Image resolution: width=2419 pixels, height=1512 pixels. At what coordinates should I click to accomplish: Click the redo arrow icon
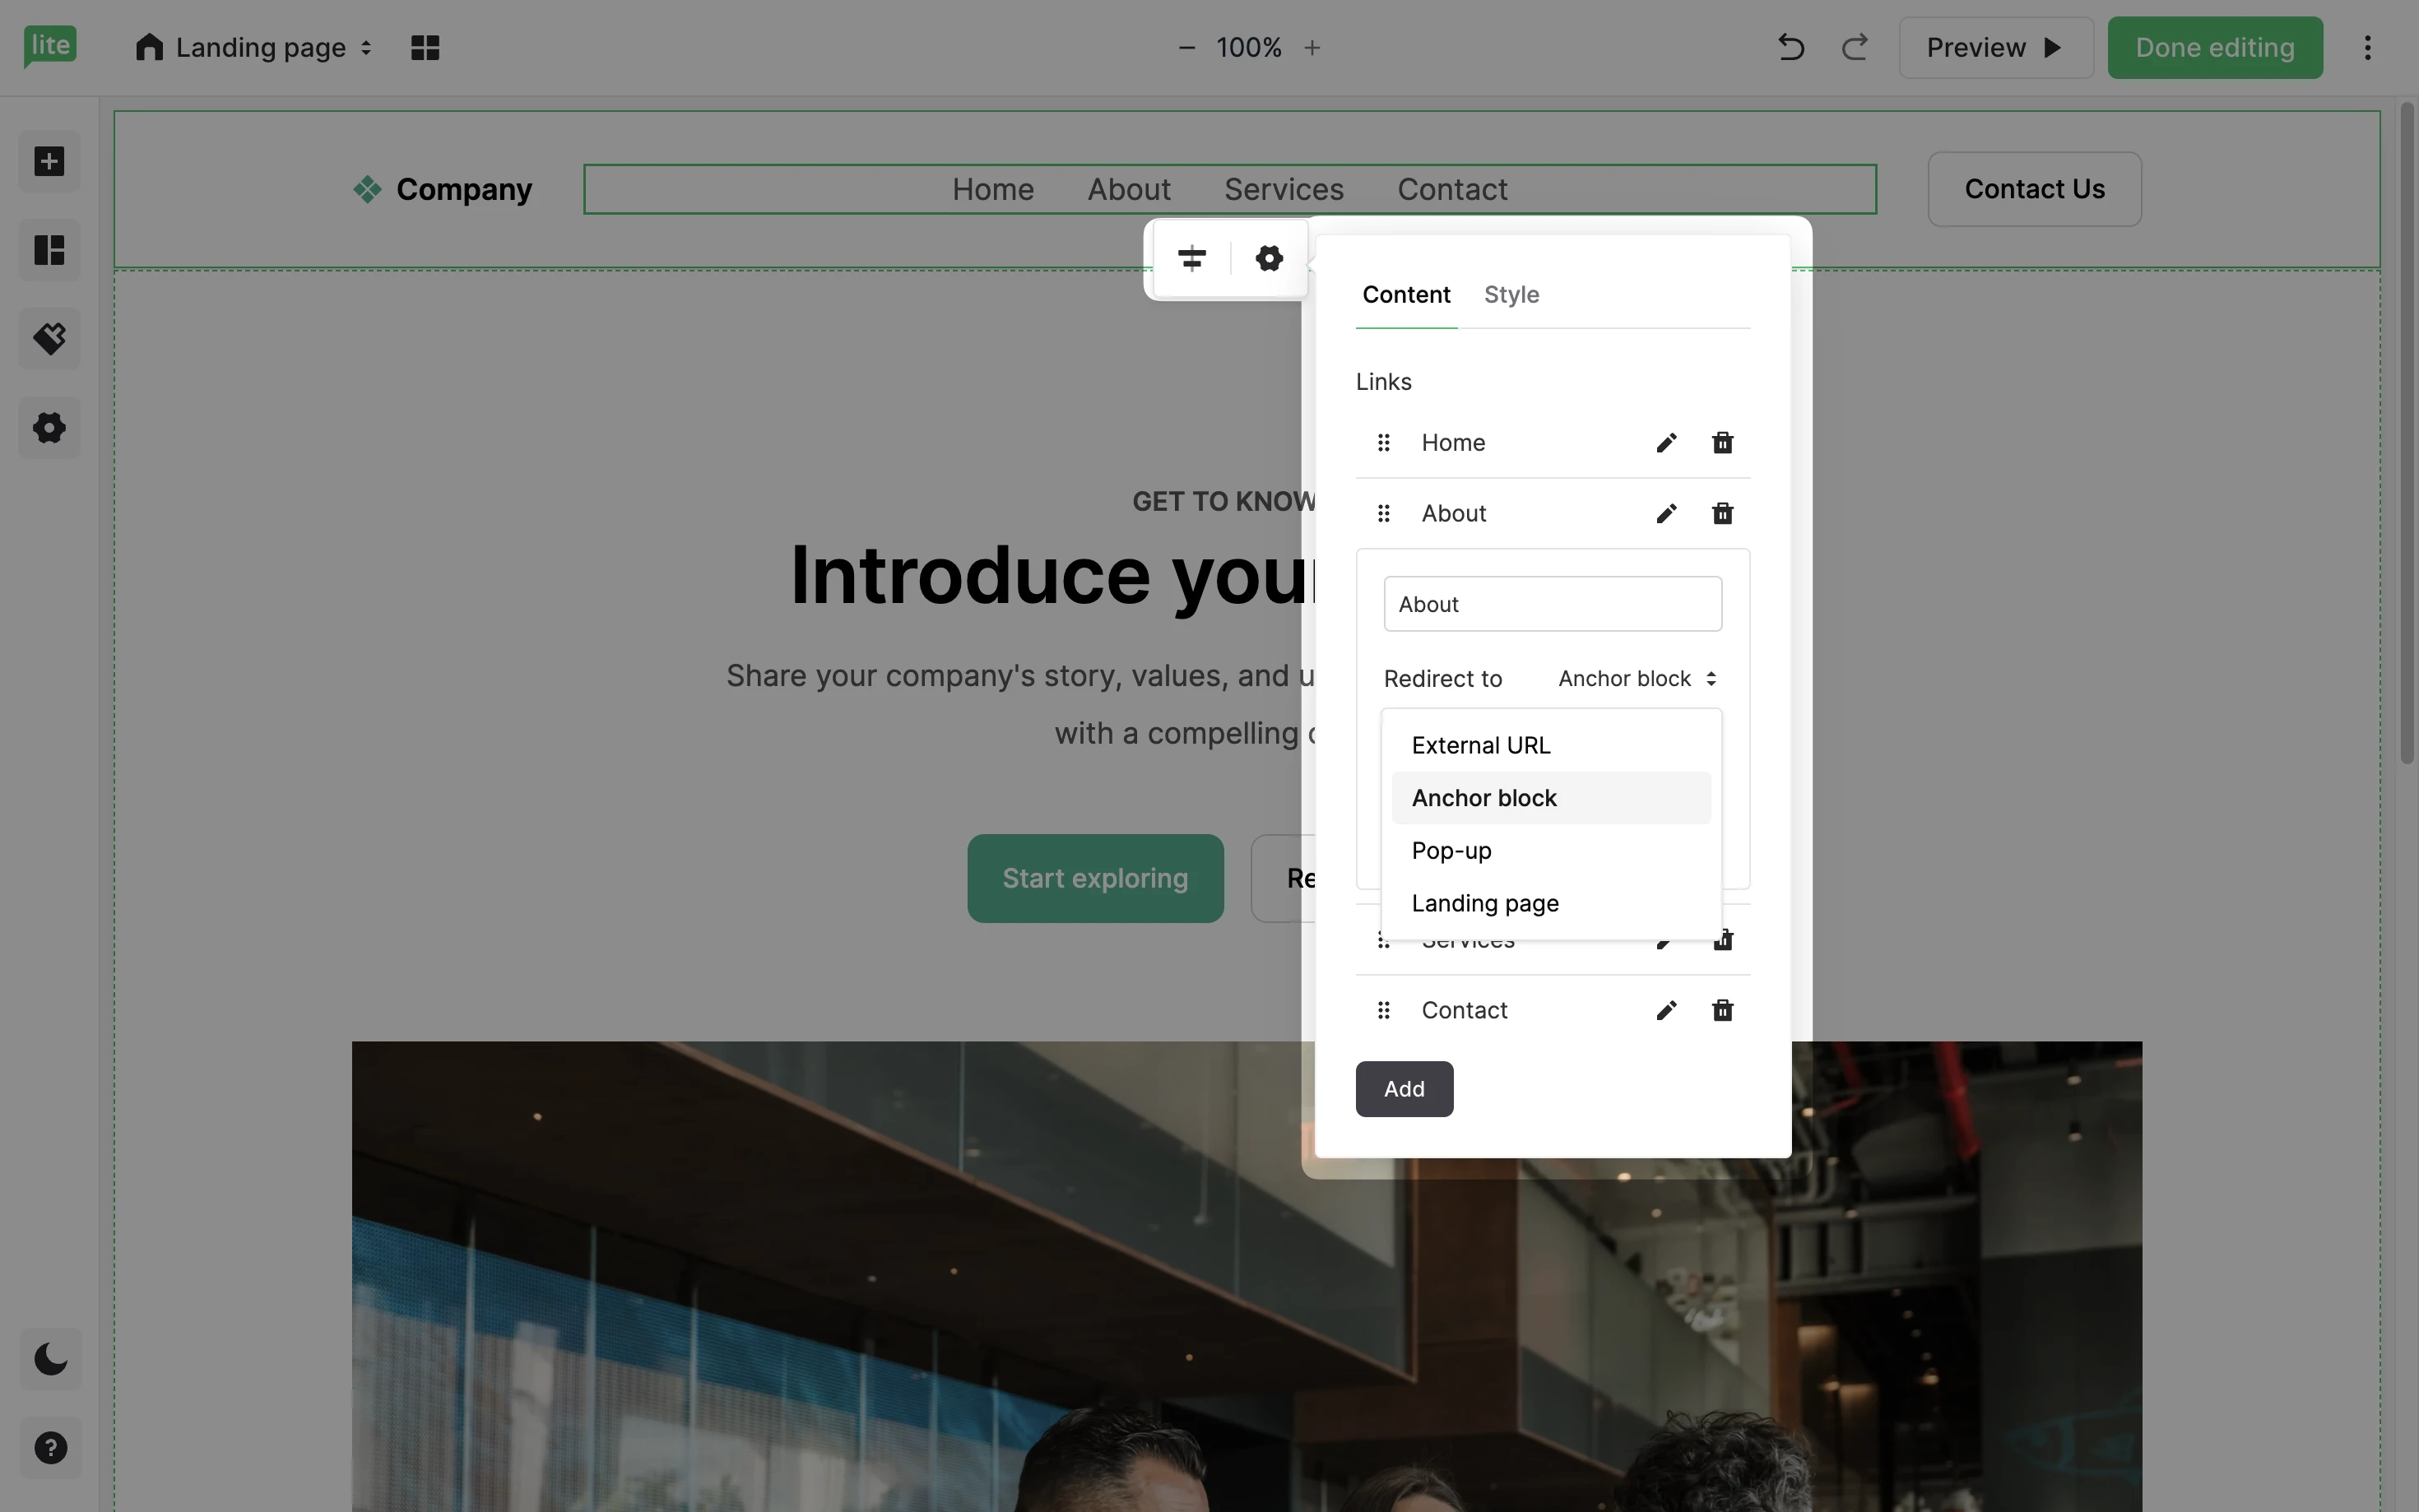(1855, 48)
